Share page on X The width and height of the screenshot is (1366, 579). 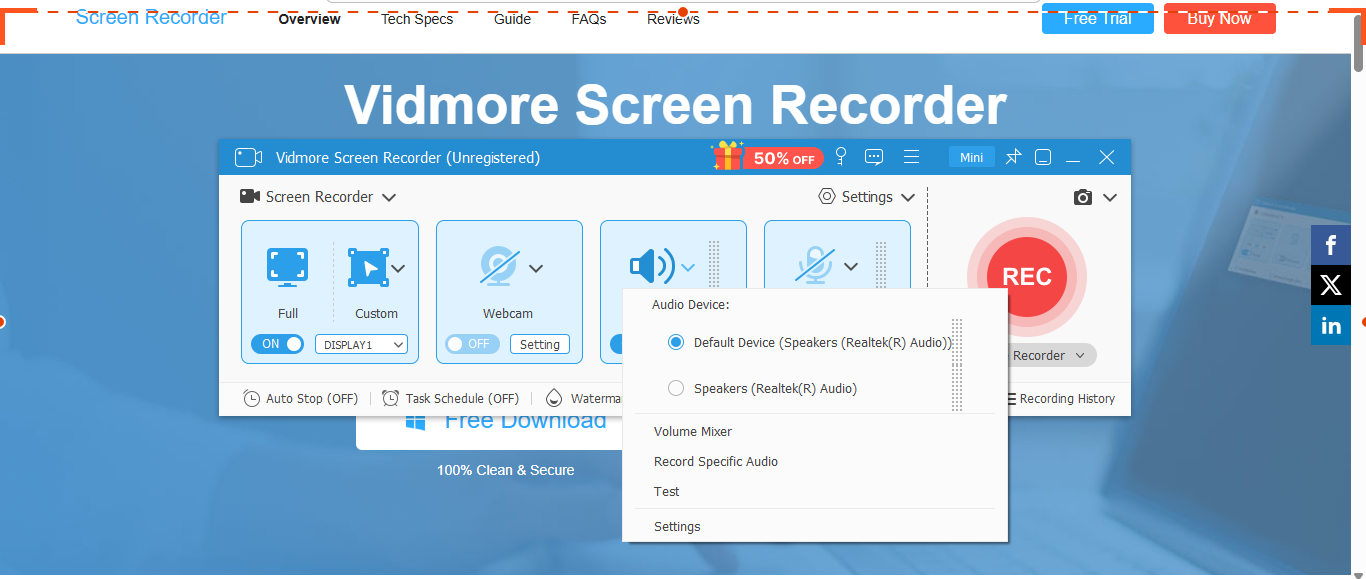coord(1331,285)
